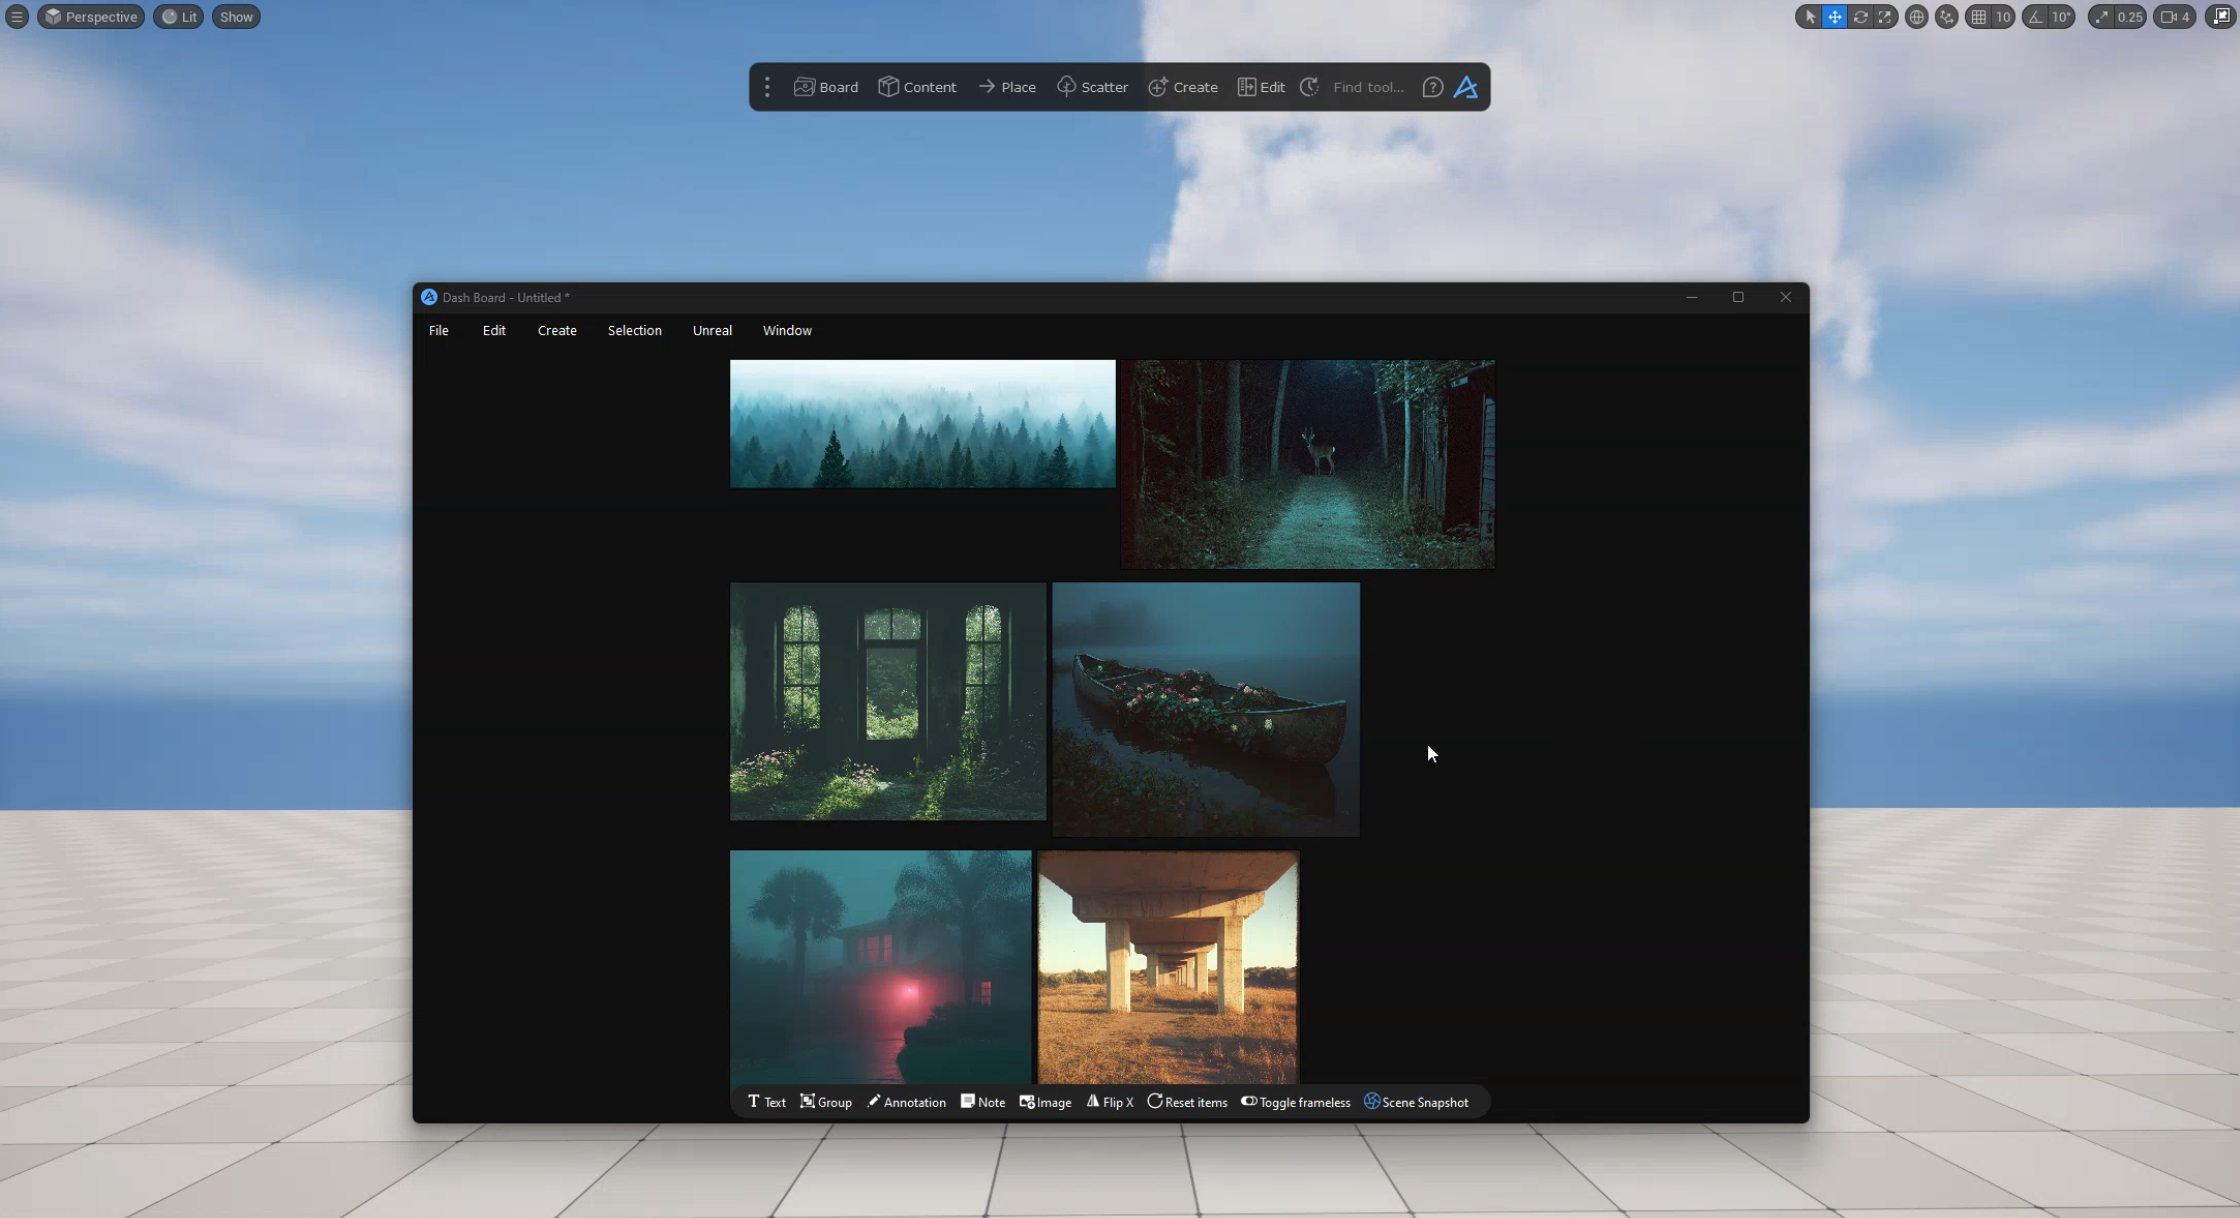Click the Reset items button
This screenshot has width=2240, height=1218.
tap(1187, 1102)
